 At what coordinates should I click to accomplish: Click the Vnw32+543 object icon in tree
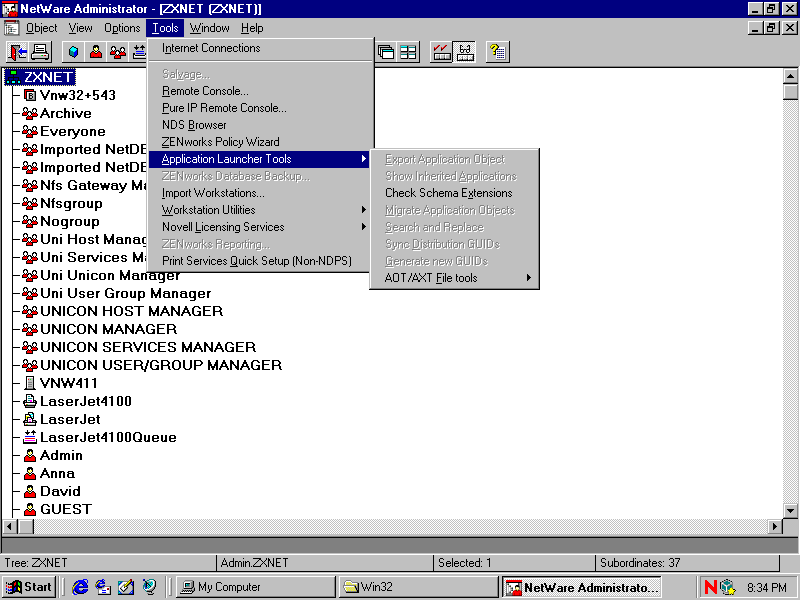click(30, 95)
